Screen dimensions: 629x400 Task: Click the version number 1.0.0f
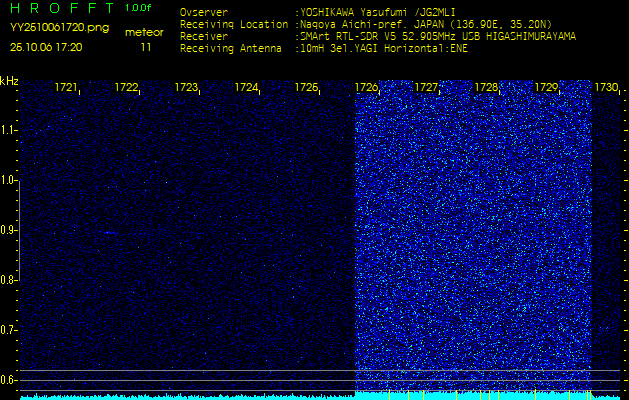click(x=138, y=8)
